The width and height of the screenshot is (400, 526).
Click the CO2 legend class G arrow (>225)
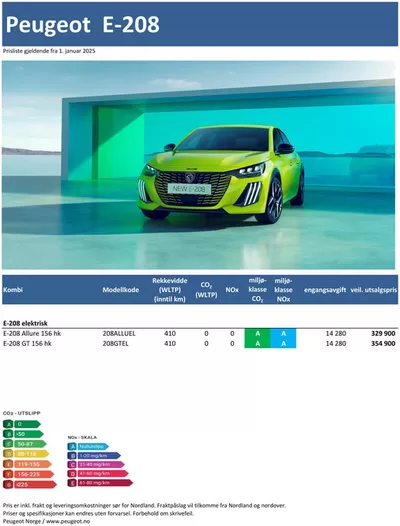tap(30, 484)
